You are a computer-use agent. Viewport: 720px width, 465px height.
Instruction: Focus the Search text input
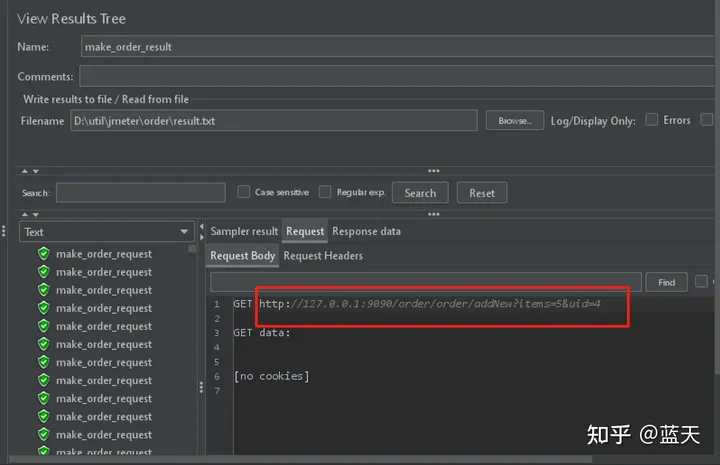point(141,192)
